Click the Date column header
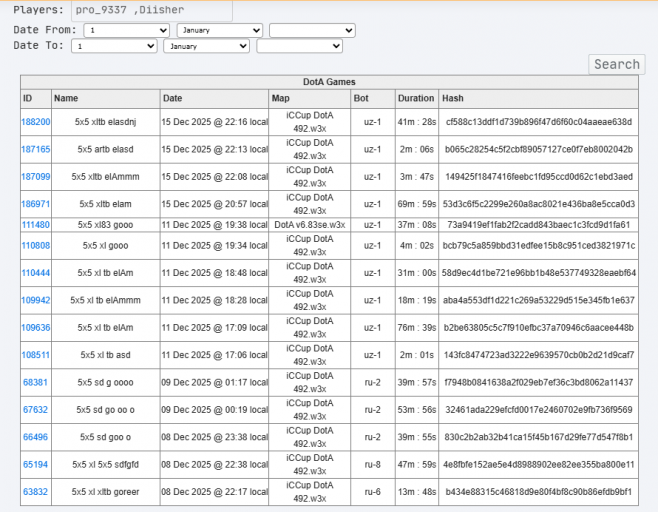Screen dimensions: 658x512 [214, 98]
